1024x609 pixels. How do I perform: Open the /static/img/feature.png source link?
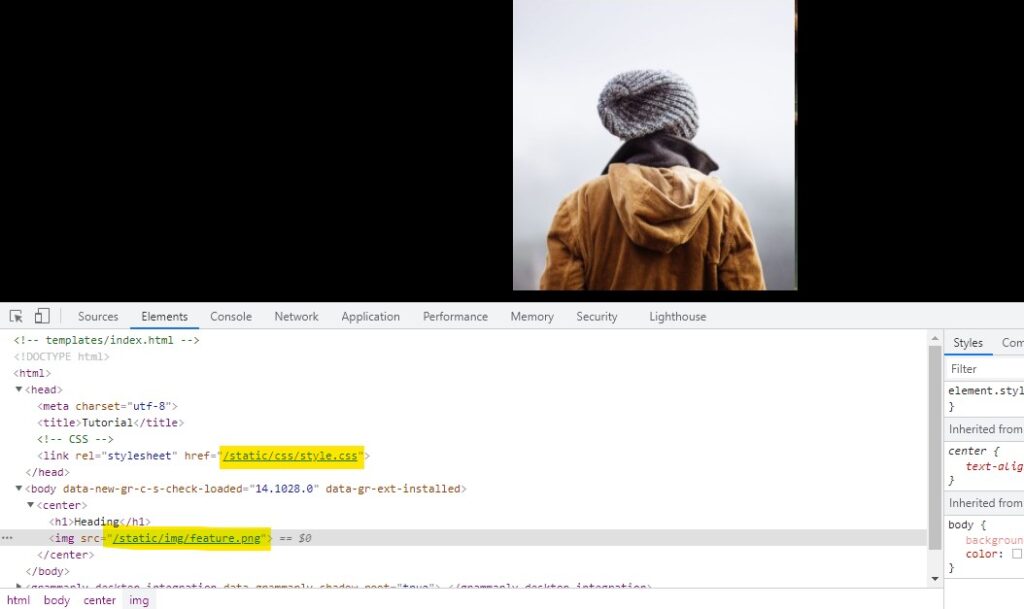coord(189,538)
